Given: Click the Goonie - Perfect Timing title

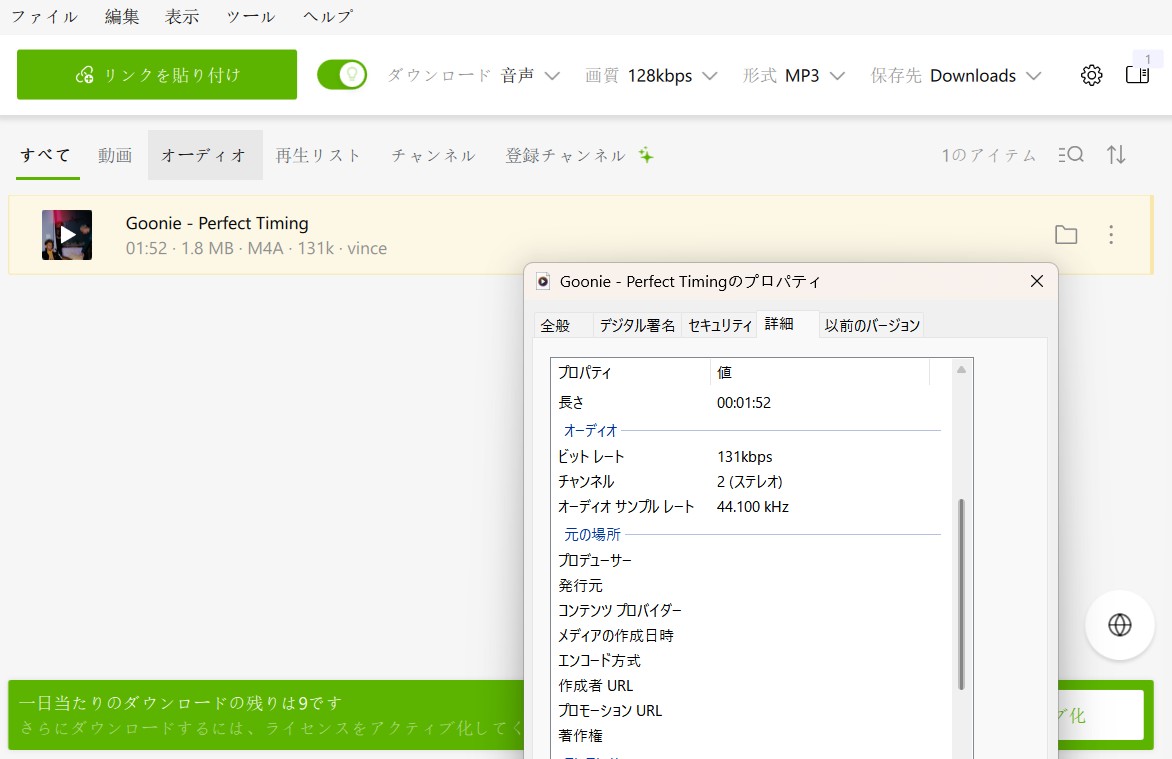Looking at the screenshot, I should [217, 223].
